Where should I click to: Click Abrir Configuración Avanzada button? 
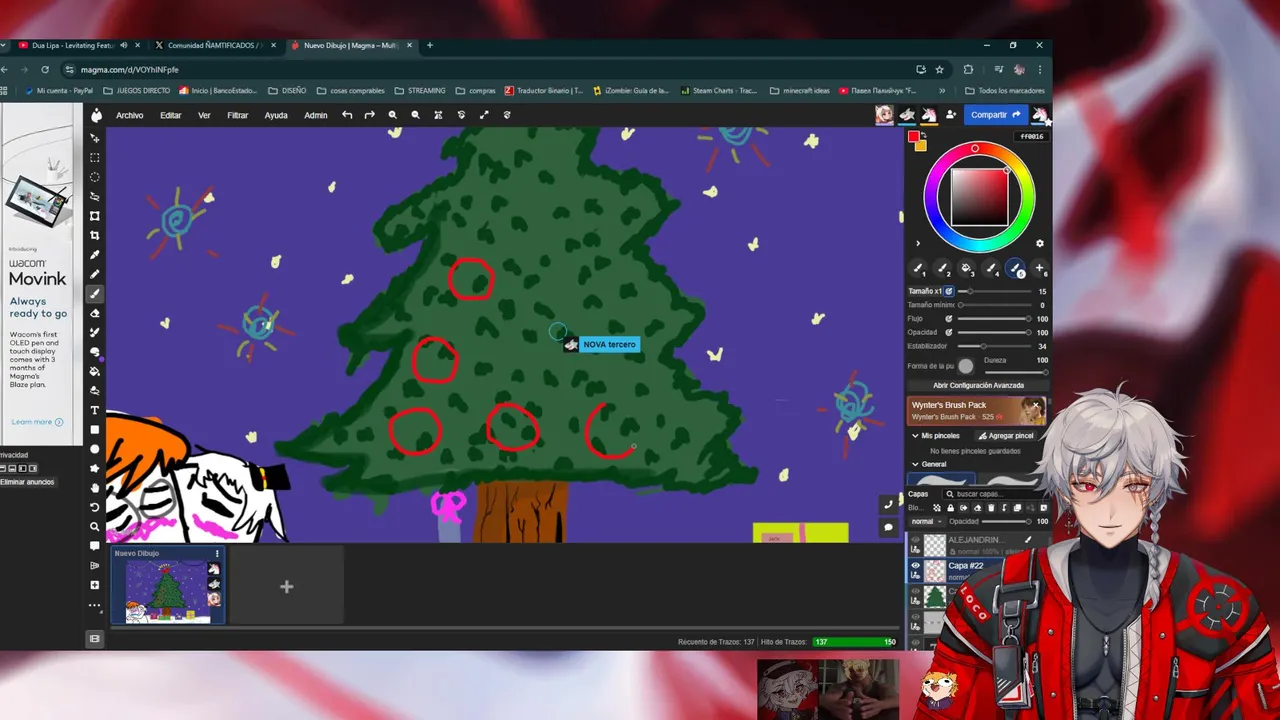[978, 385]
